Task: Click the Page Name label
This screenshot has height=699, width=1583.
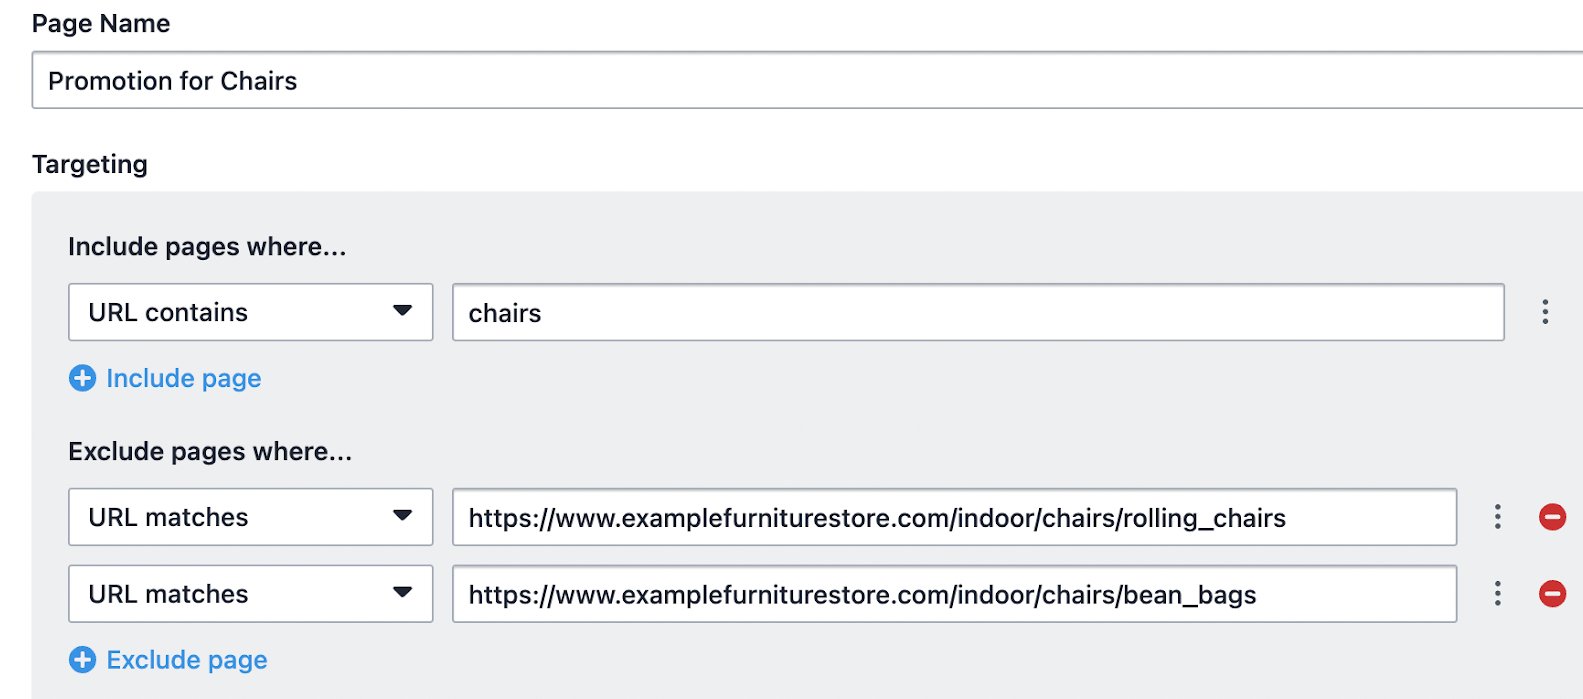Action: click(101, 23)
